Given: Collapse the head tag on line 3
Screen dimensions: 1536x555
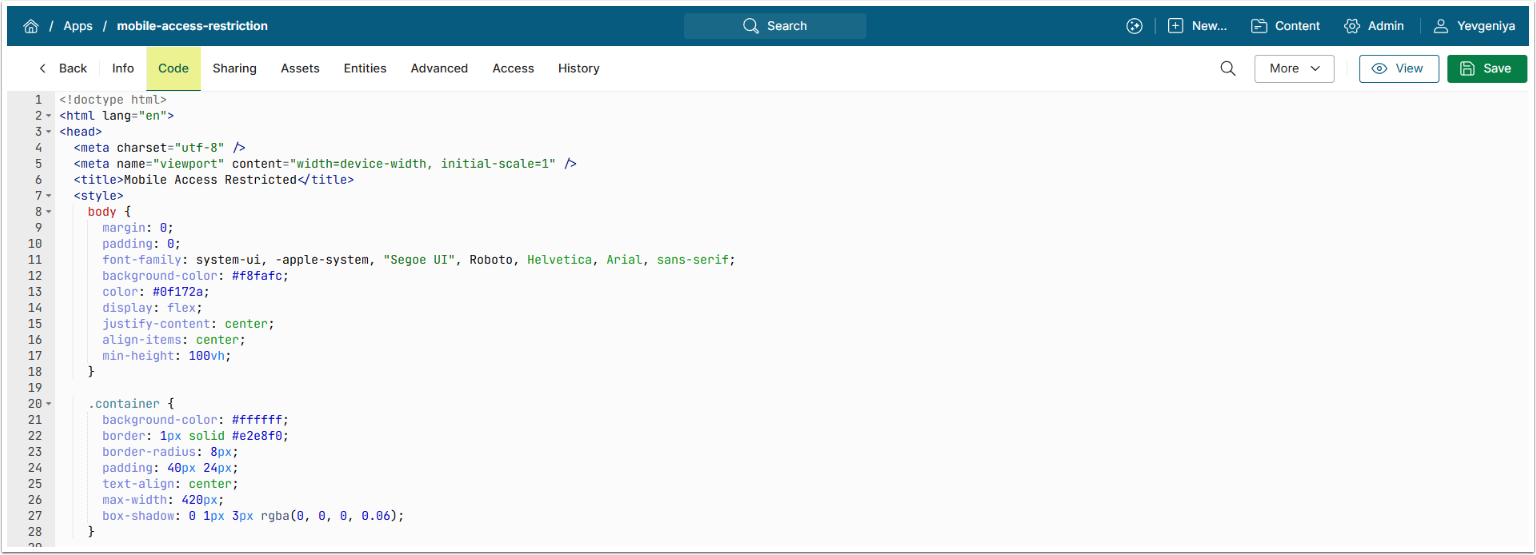Looking at the screenshot, I should click(x=48, y=132).
